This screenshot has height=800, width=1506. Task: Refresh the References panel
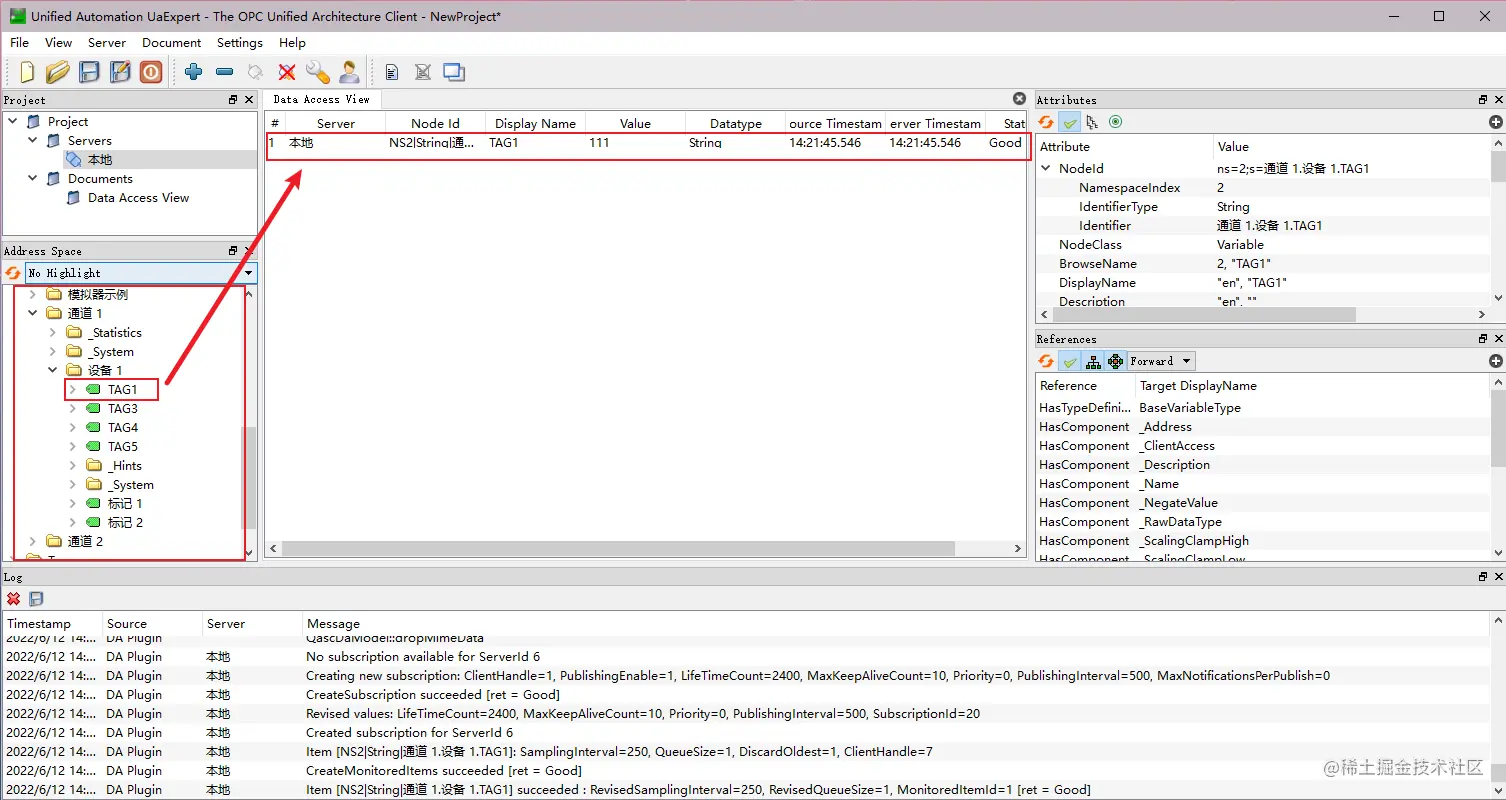pyautogui.click(x=1046, y=361)
